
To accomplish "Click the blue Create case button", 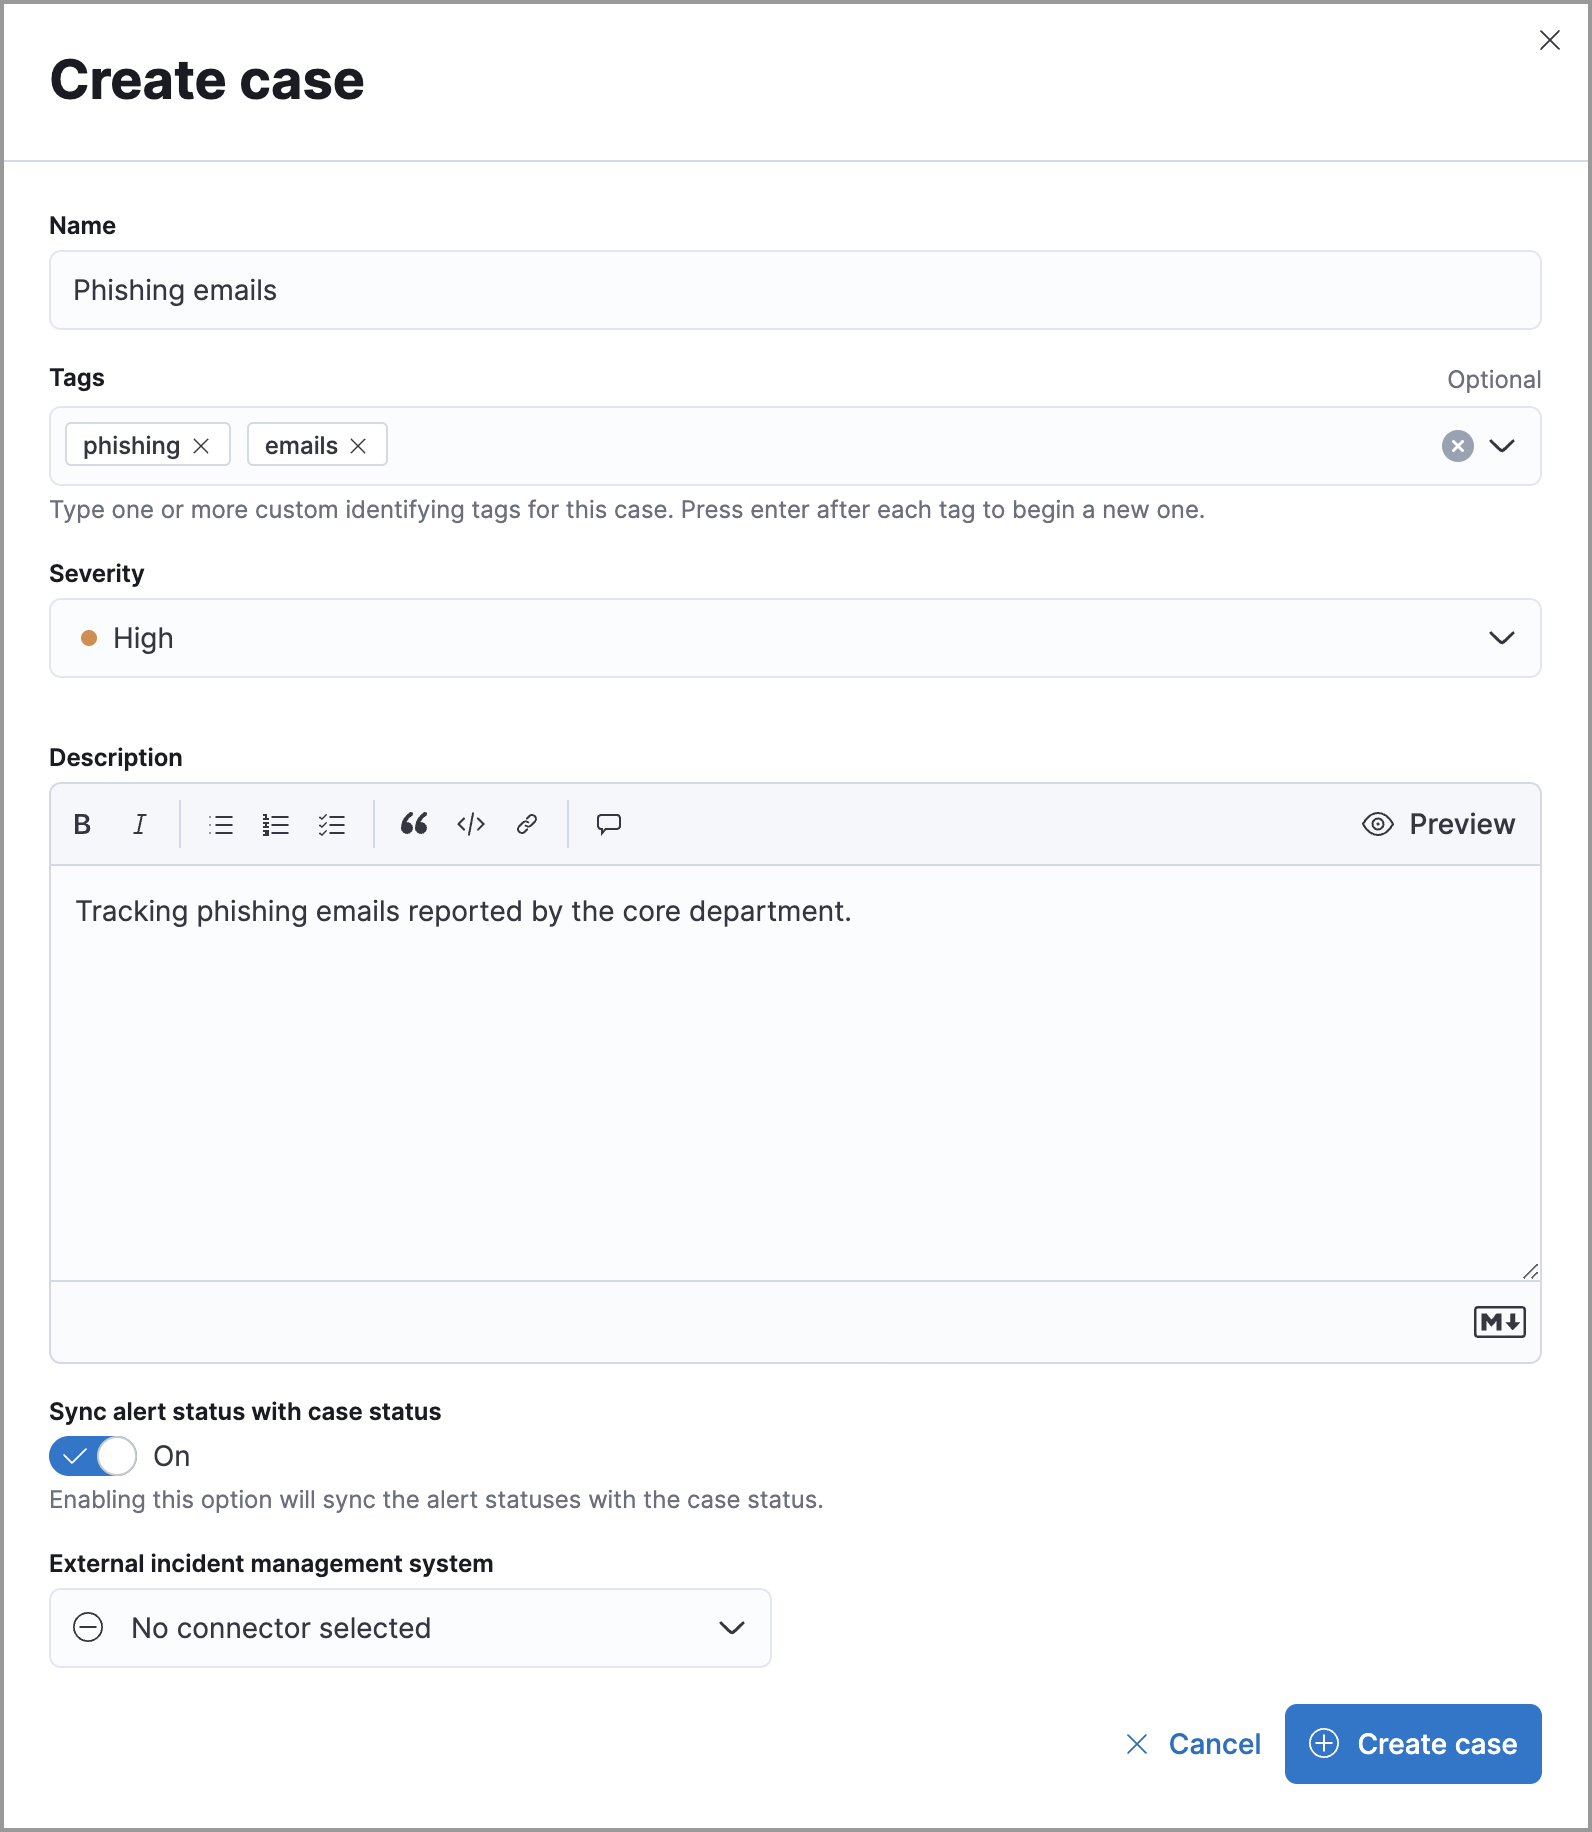I will click(1413, 1744).
